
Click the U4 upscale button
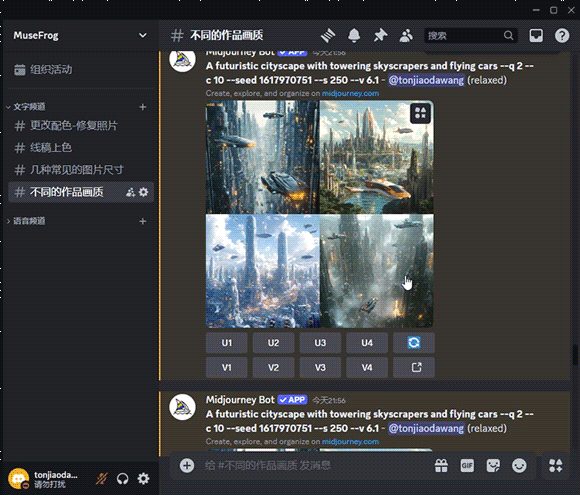pyautogui.click(x=367, y=343)
